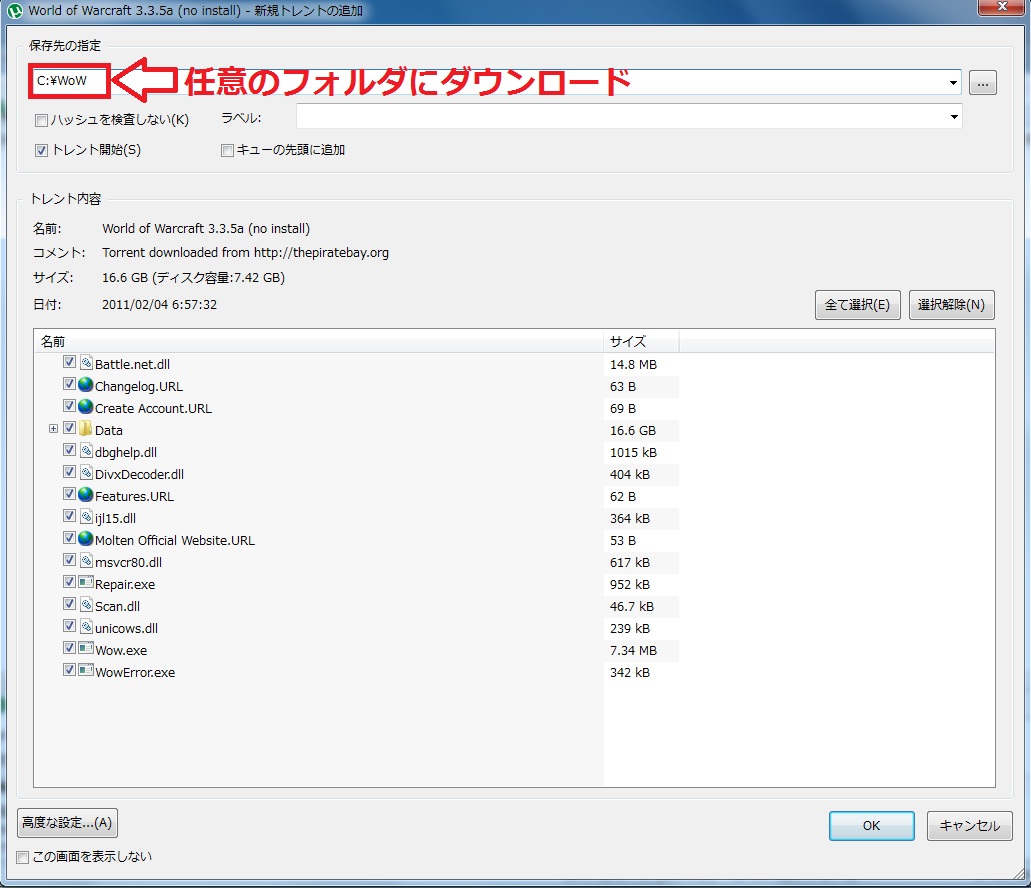Click the Repair.exe program icon
The width and height of the screenshot is (1031, 888).
click(x=85, y=582)
